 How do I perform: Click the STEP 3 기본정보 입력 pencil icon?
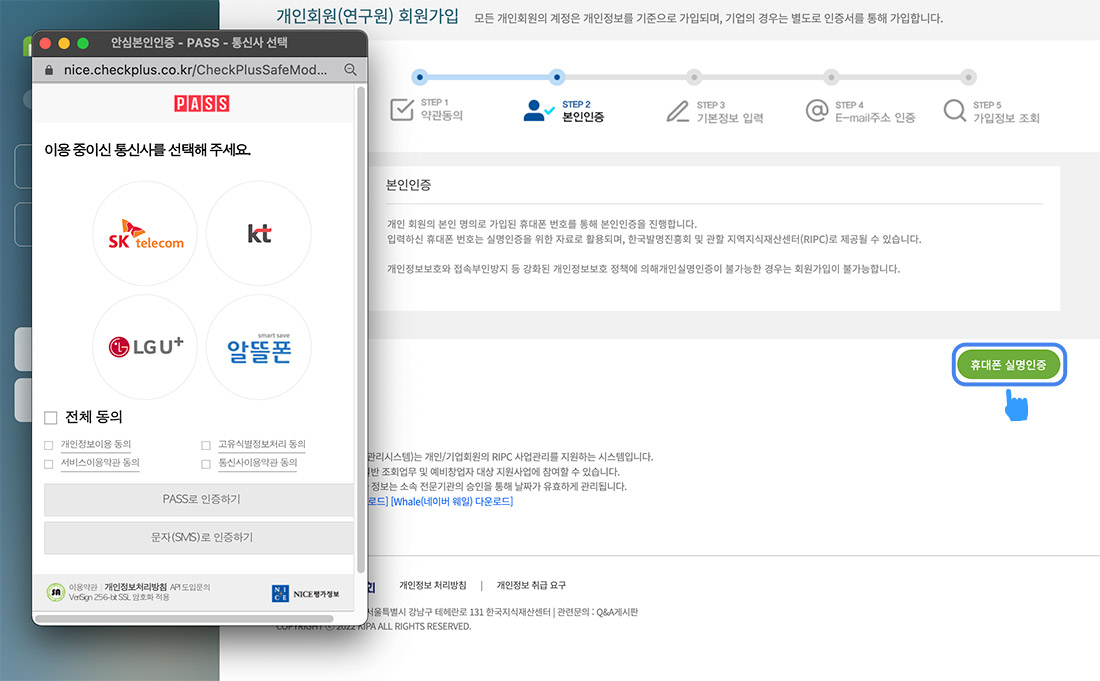(x=678, y=110)
